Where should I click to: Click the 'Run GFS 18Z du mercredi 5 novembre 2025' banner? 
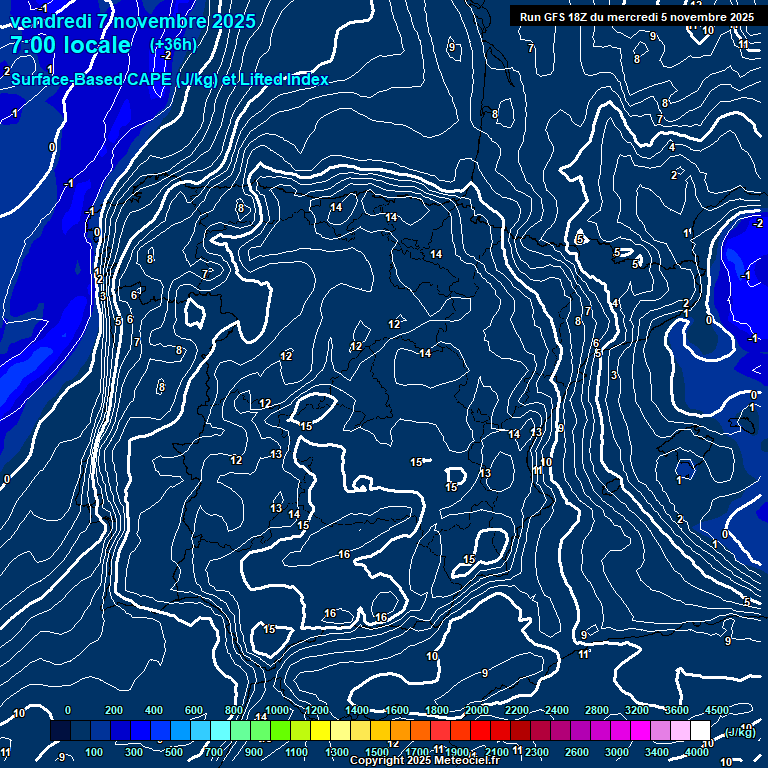pos(637,17)
